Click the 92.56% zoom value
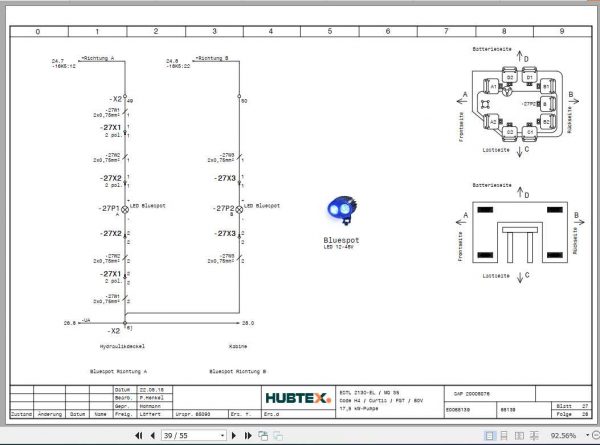Screen dimensions: 600x445 [563, 435]
